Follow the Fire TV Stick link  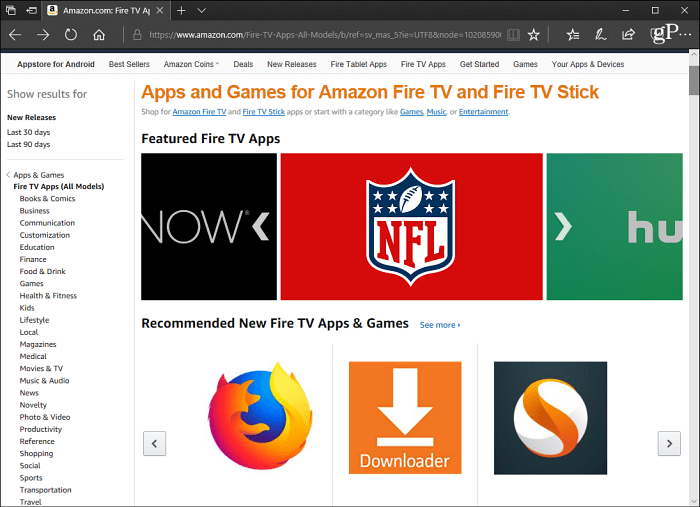[263, 112]
